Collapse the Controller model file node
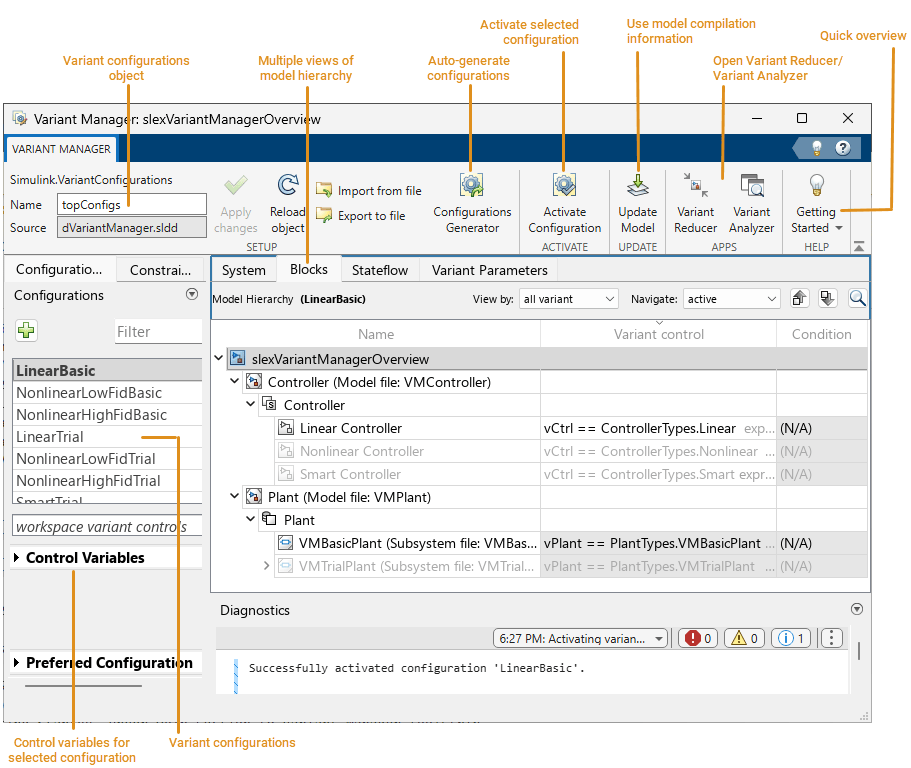This screenshot has width=911, height=768. point(234,381)
